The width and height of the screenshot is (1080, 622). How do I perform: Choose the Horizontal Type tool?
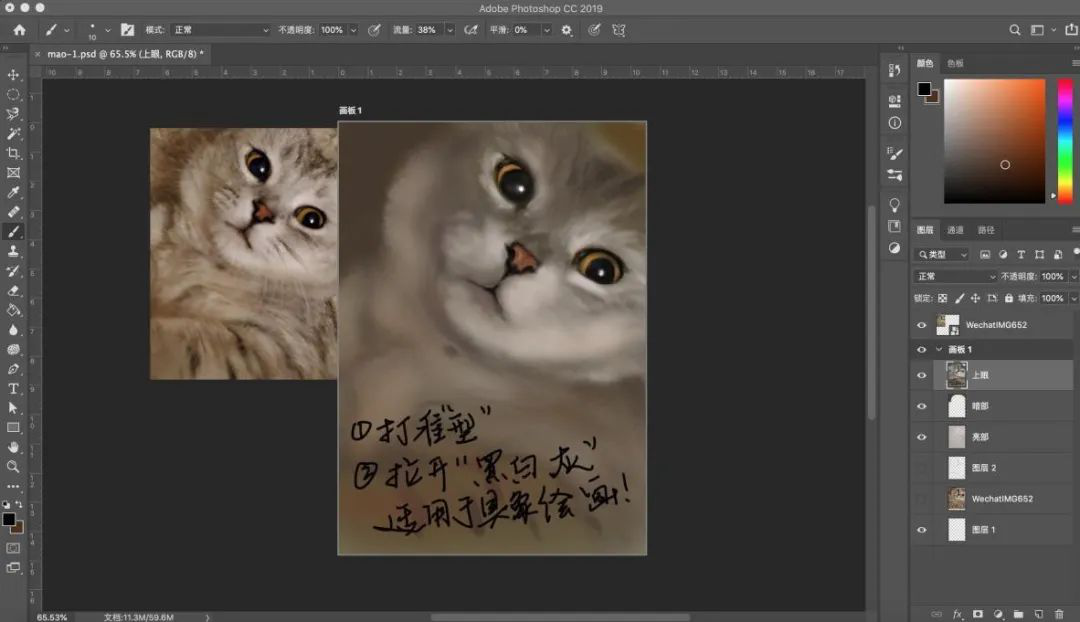click(x=13, y=388)
